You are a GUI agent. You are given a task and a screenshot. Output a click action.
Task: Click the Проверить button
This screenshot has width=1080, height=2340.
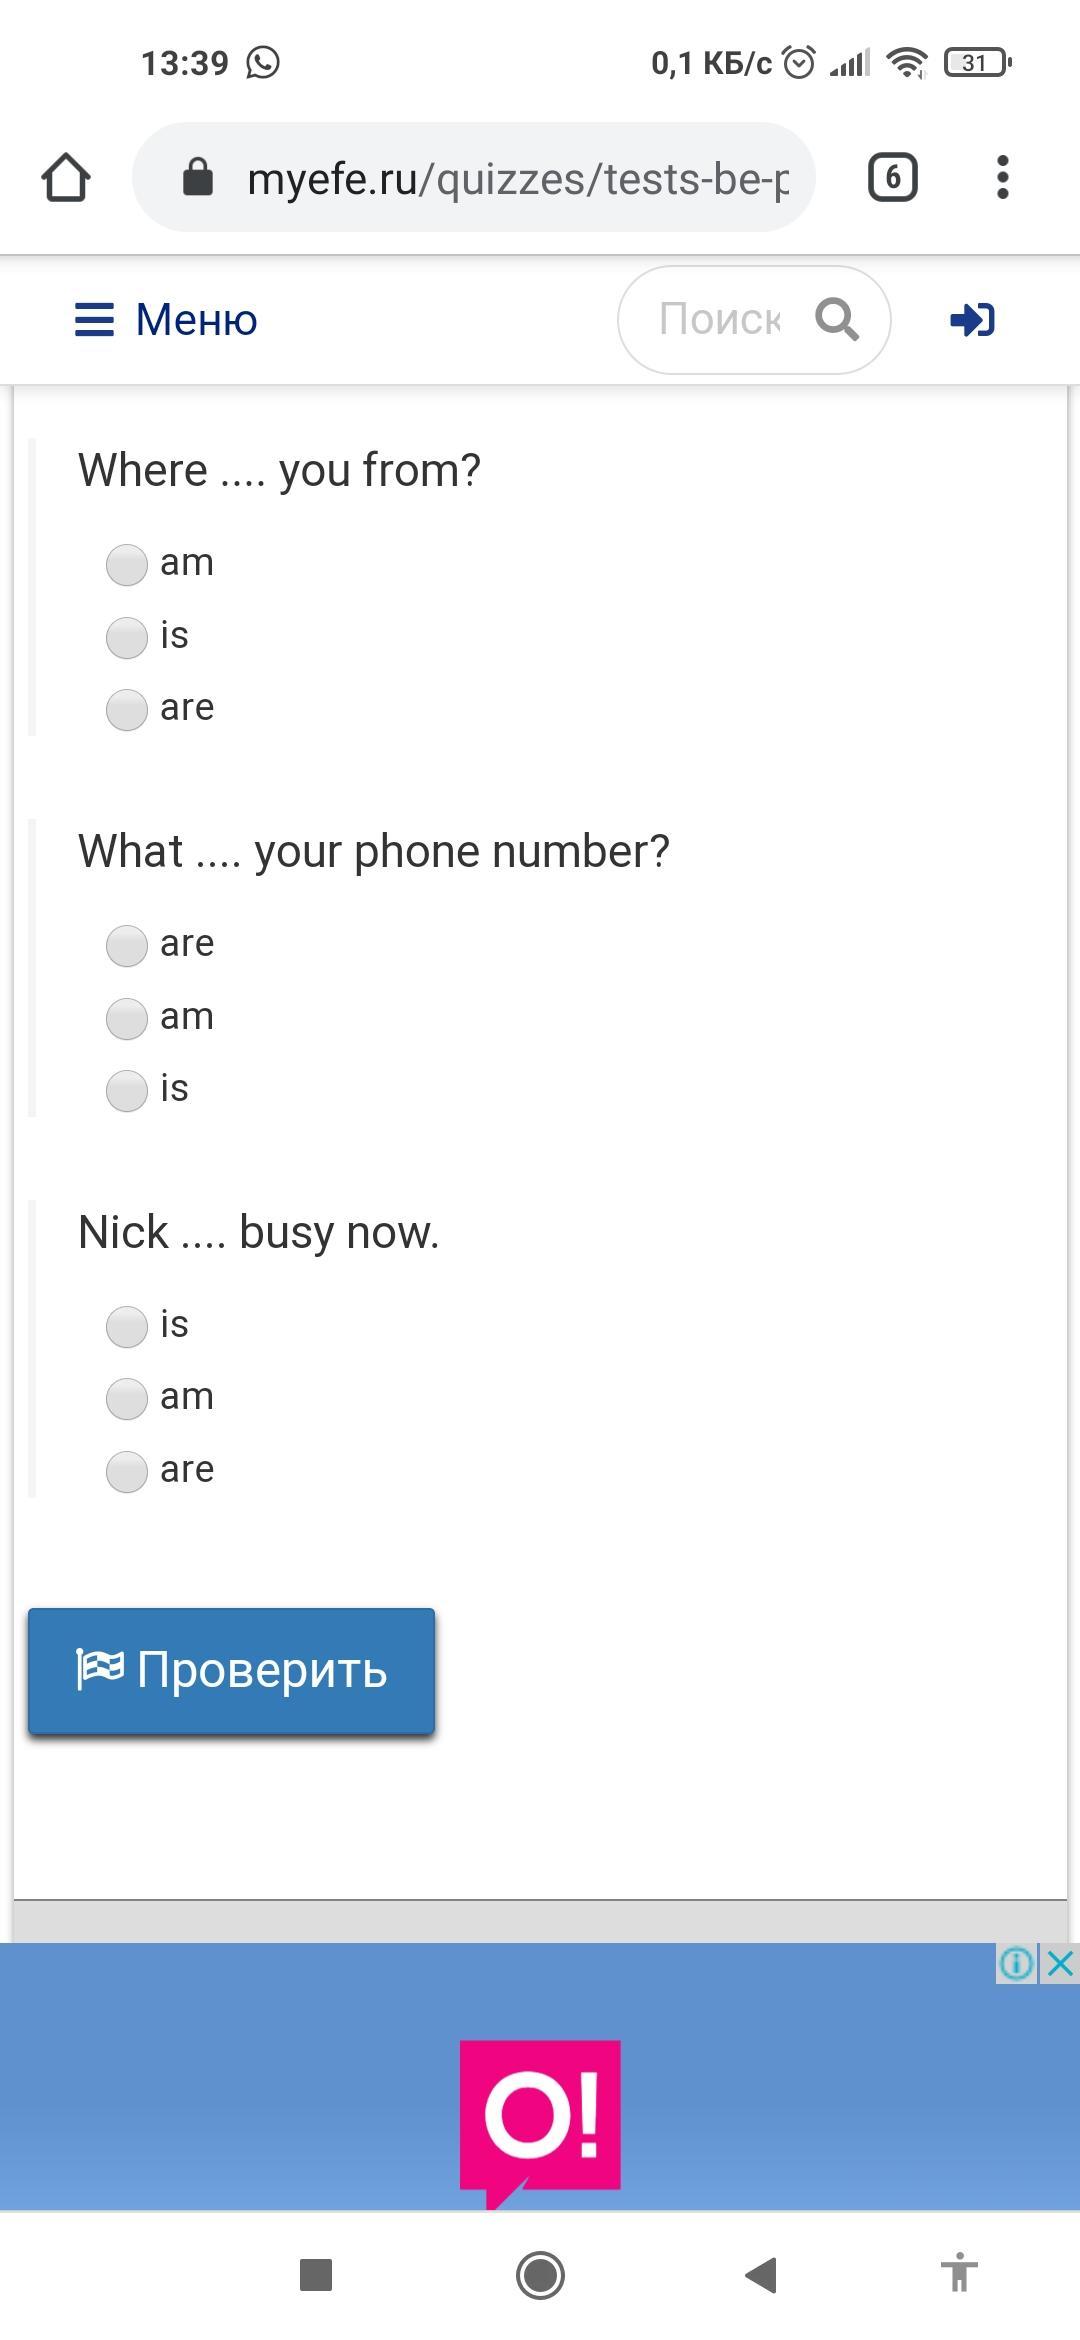click(231, 1670)
